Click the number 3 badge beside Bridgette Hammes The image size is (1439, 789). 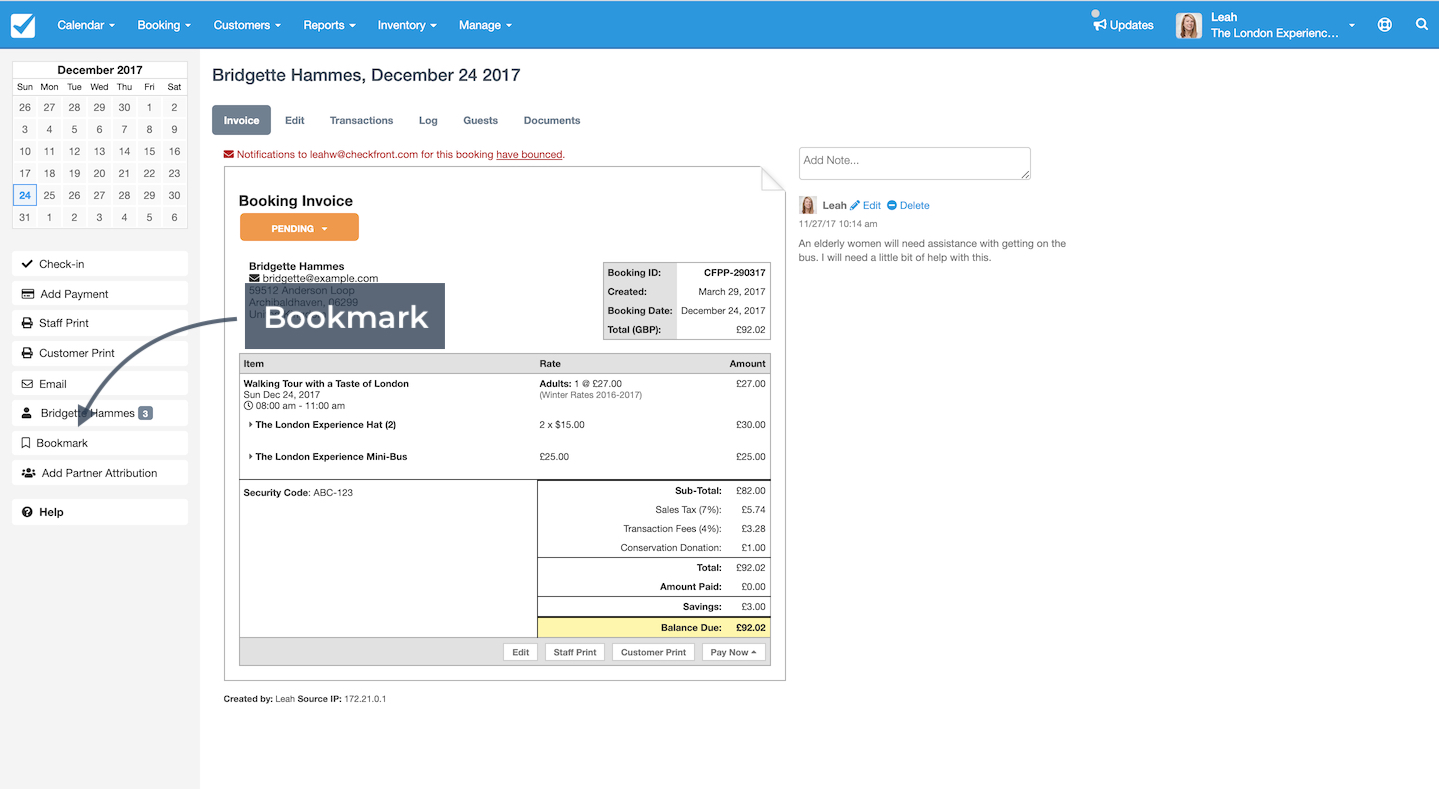[x=145, y=413]
